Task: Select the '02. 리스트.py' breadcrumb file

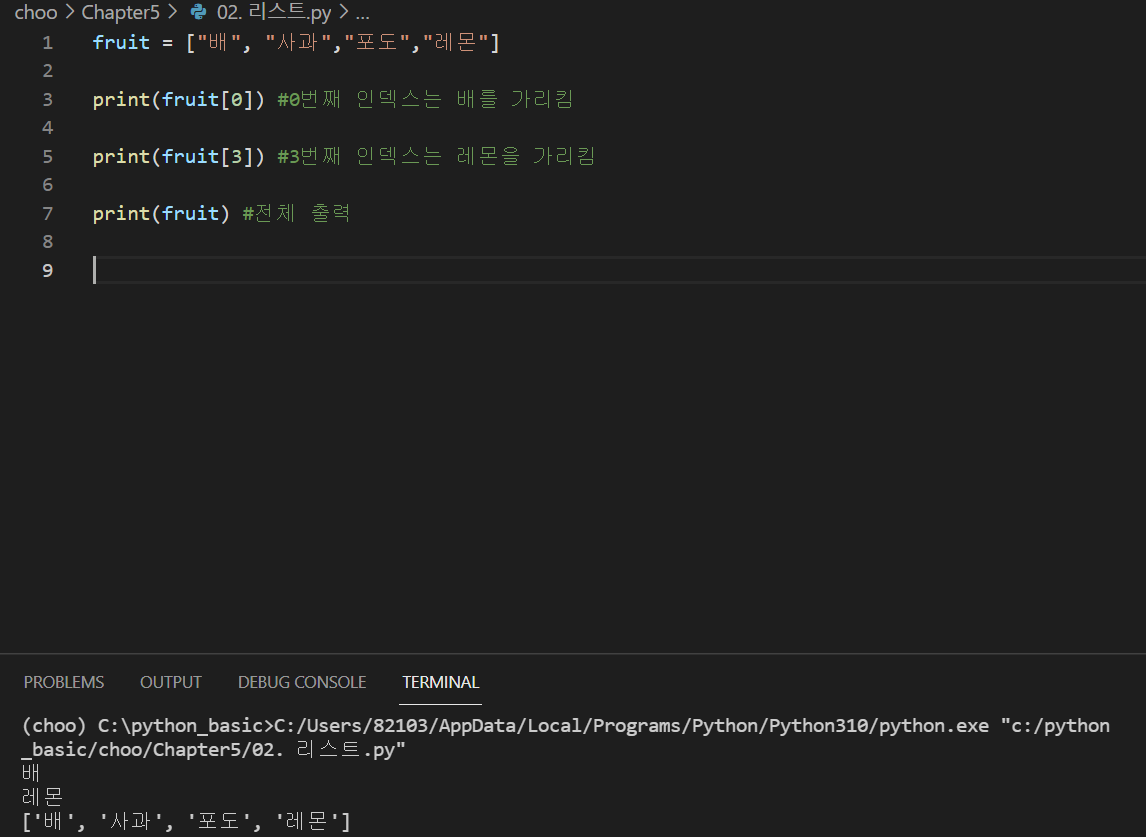Action: pos(274,12)
